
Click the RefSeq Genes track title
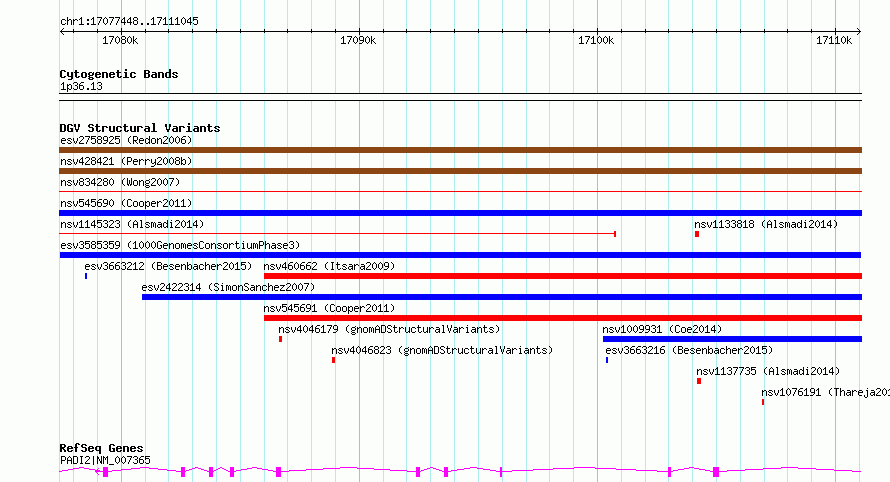101,448
